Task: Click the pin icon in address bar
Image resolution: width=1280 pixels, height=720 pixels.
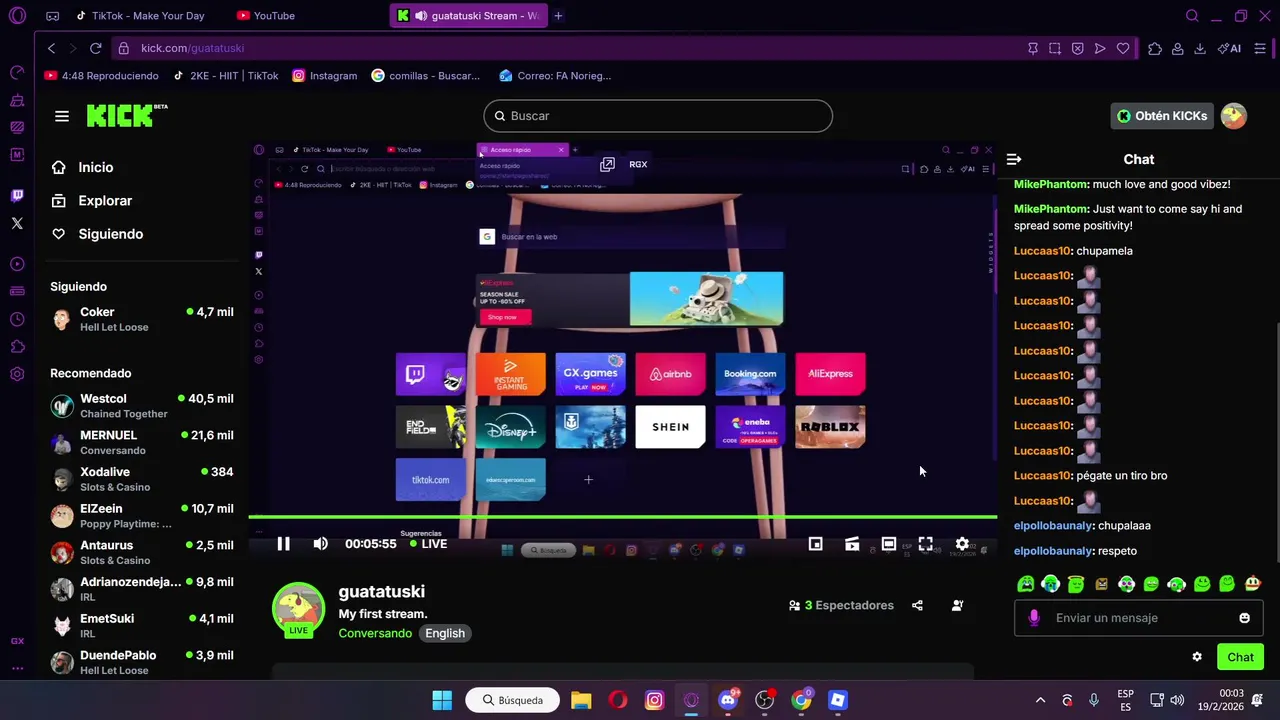Action: pos(1033,48)
